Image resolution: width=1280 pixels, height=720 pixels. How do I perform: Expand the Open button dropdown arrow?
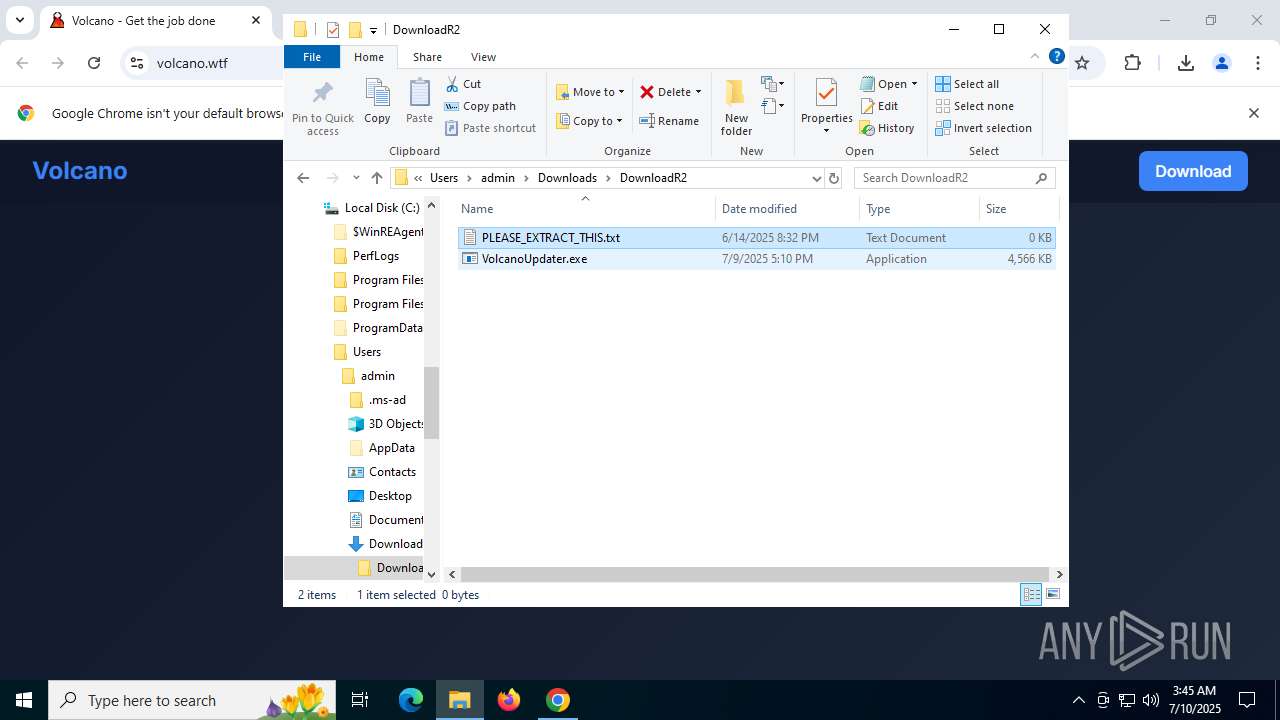[x=914, y=84]
